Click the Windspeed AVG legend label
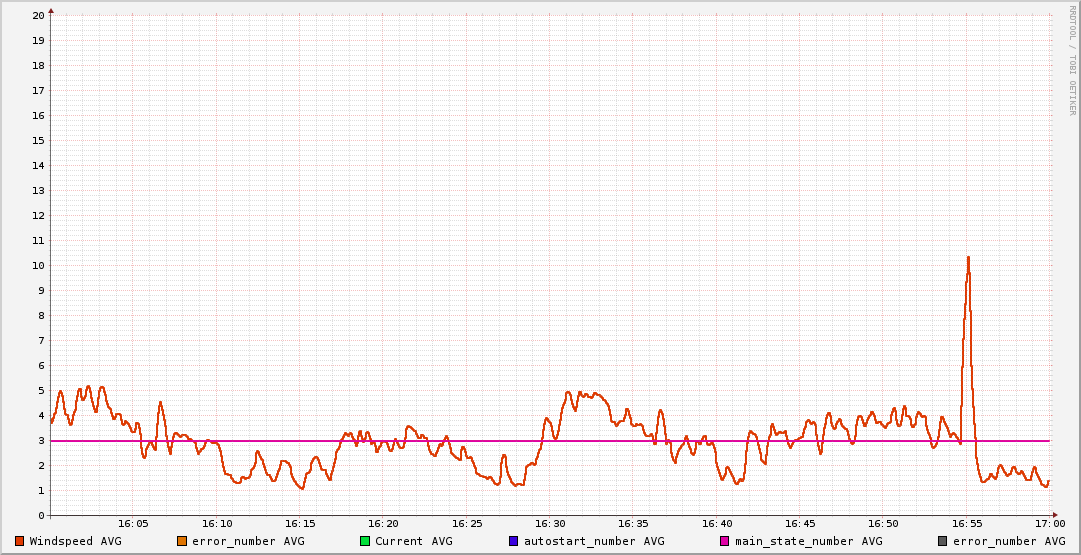Image resolution: width=1081 pixels, height=555 pixels. pyautogui.click(x=75, y=541)
